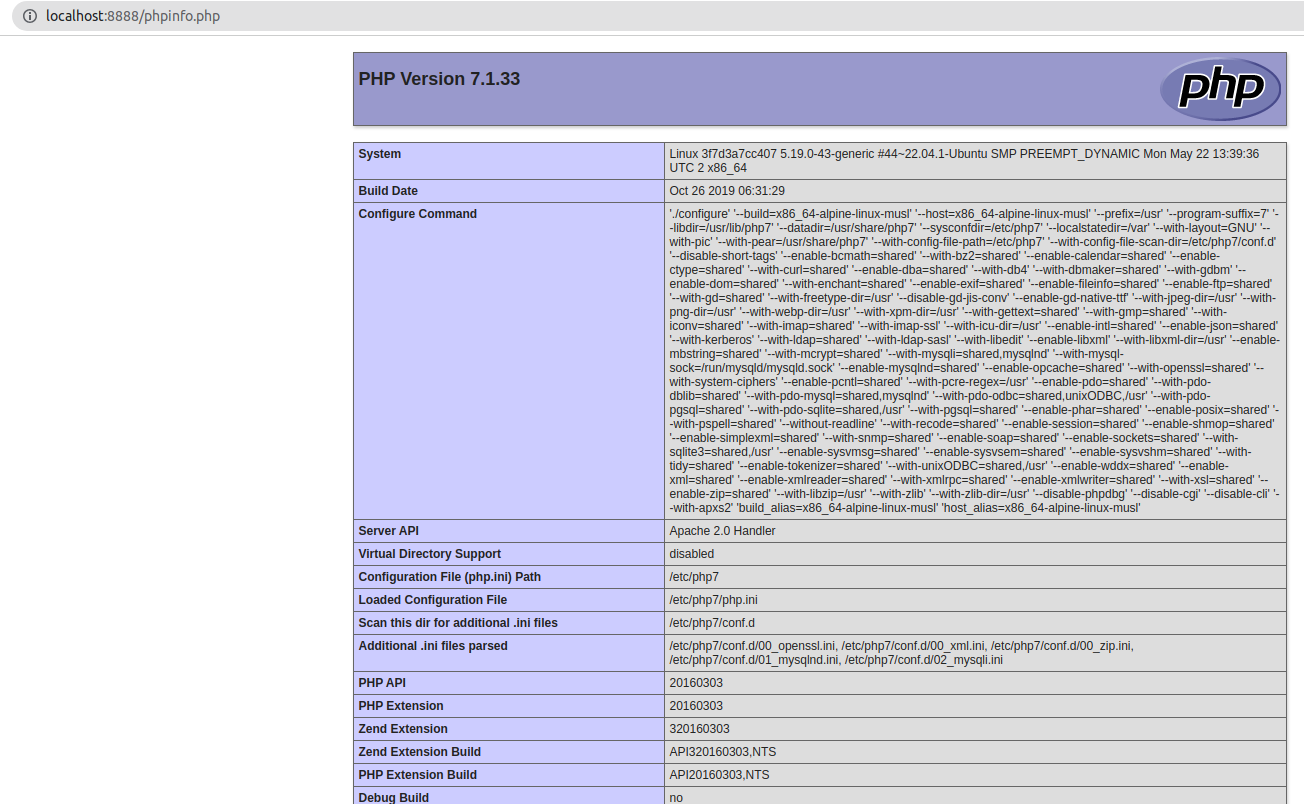The height and width of the screenshot is (804, 1304).
Task: Click the Build Date label
Action: (x=388, y=191)
